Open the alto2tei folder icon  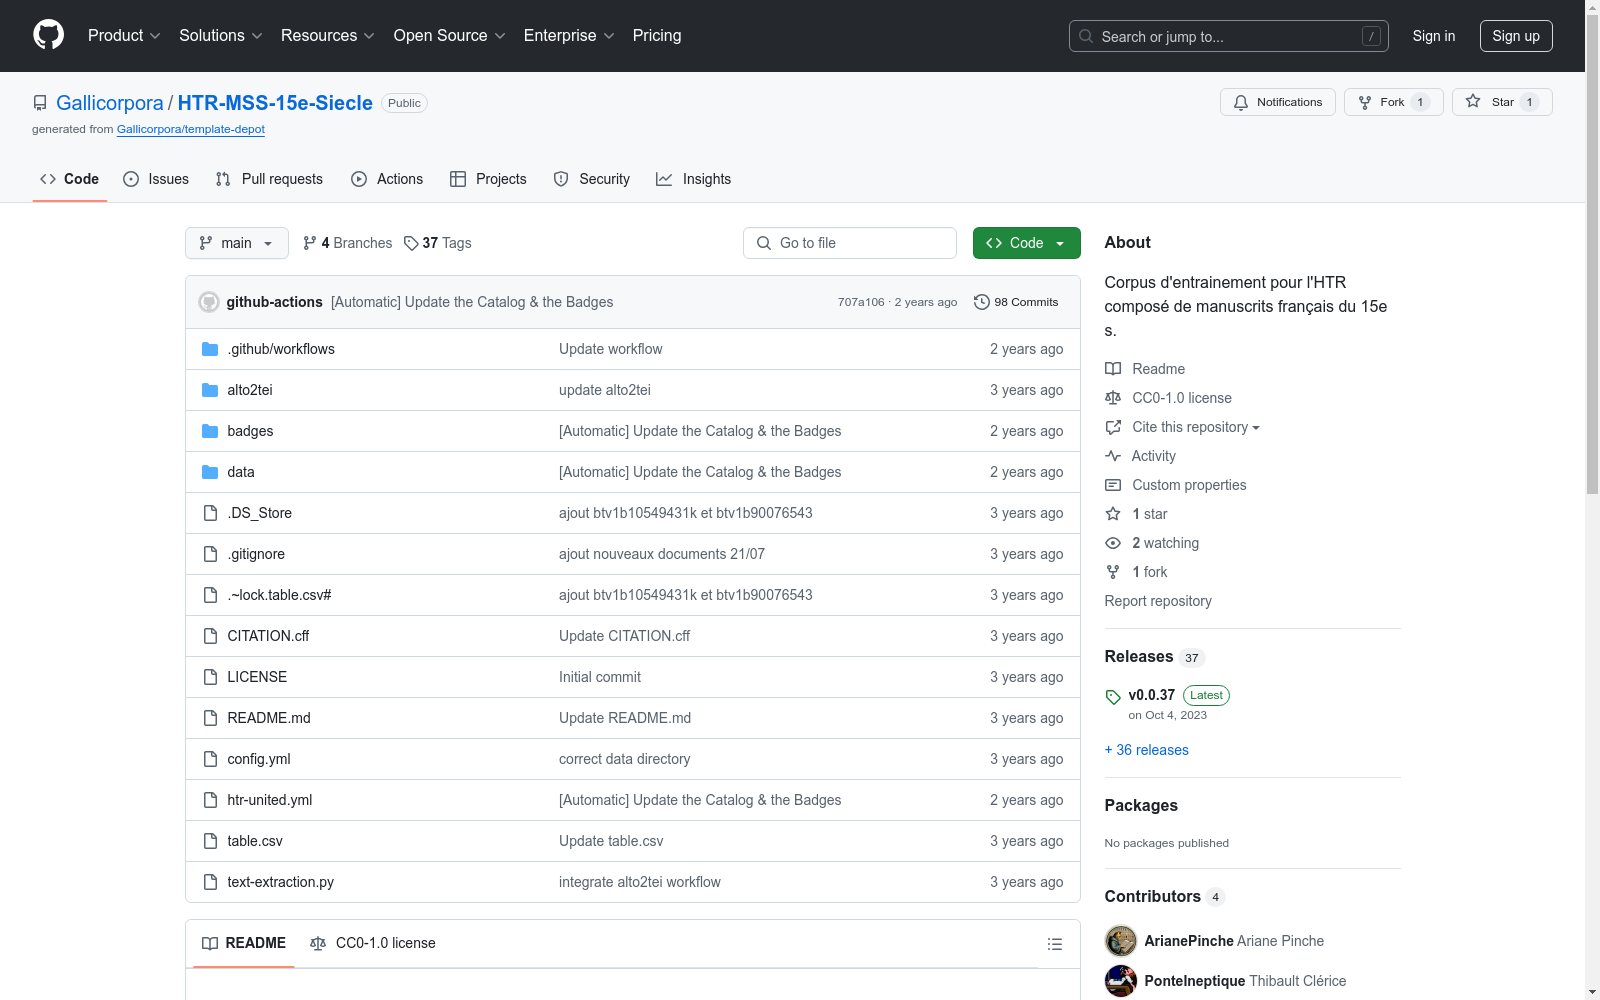pos(210,390)
